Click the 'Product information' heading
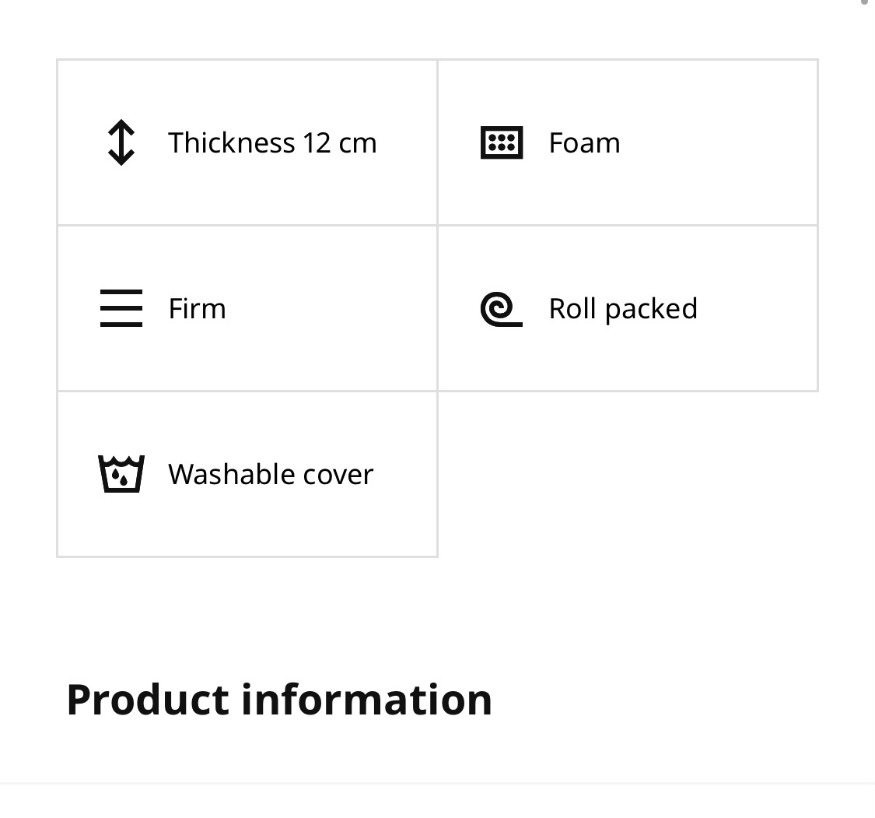 tap(279, 700)
